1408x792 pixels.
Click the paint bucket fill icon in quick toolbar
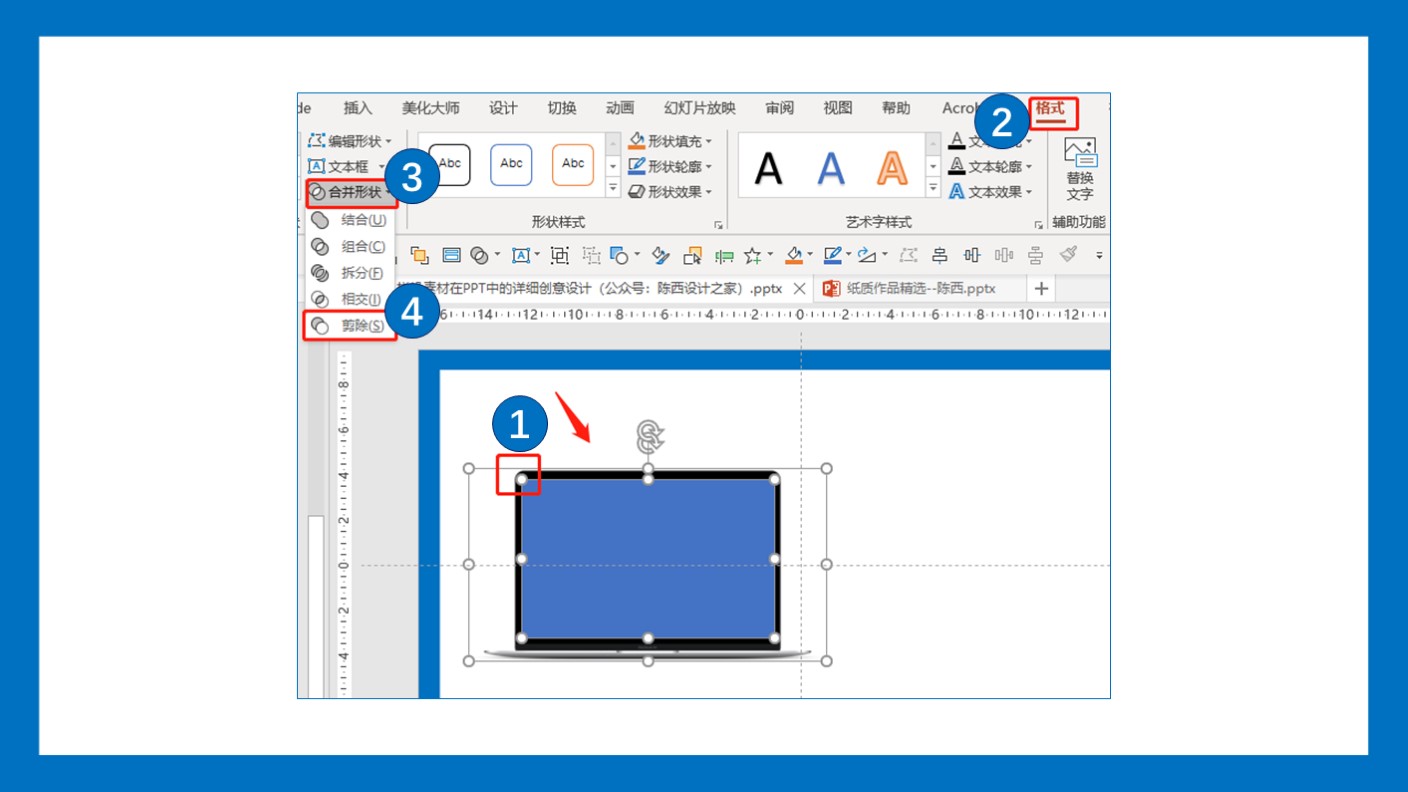pyautogui.click(x=797, y=256)
